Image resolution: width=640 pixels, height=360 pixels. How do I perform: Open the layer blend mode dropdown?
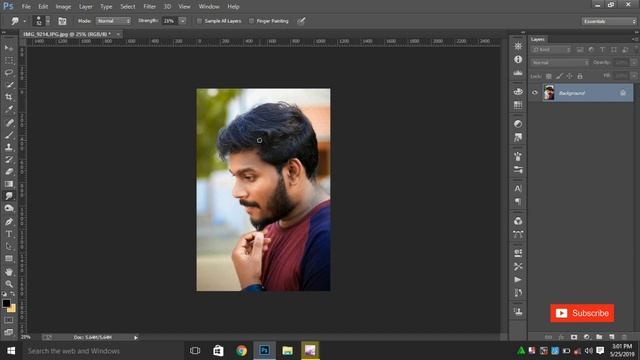560,63
